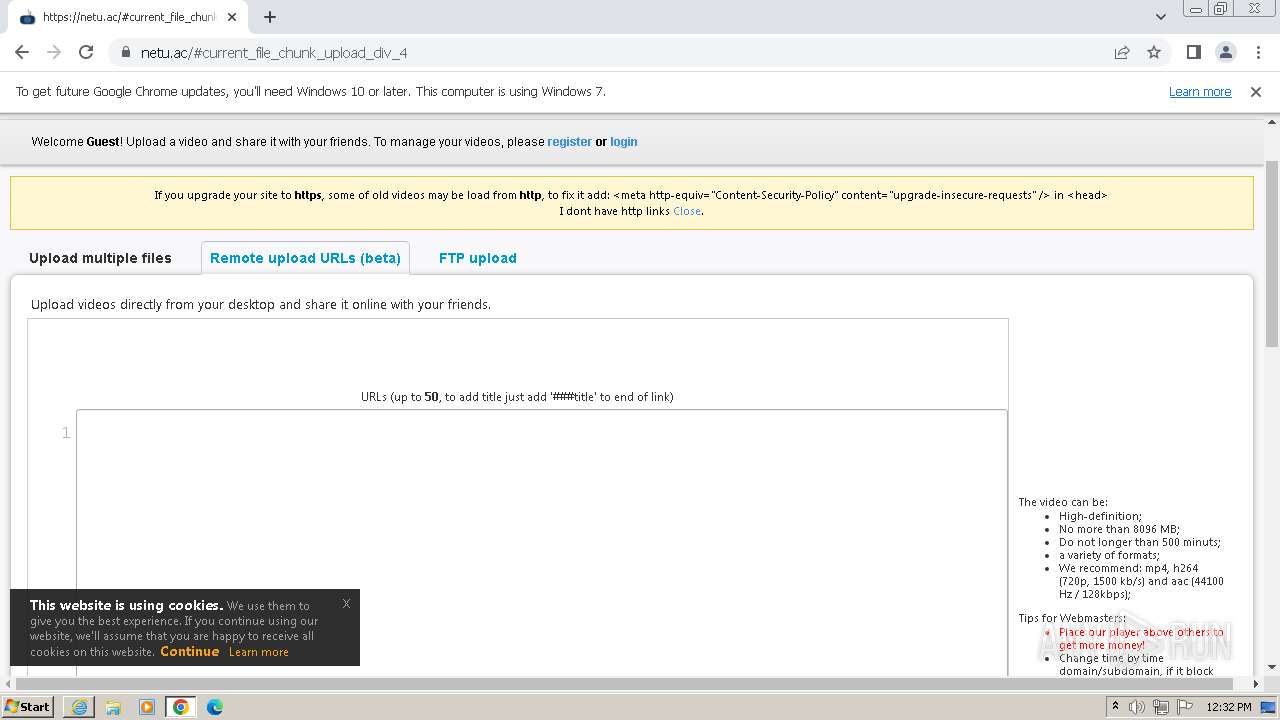Viewport: 1280px width, 720px height.
Task: Open the network status tray icon
Action: [1161, 707]
